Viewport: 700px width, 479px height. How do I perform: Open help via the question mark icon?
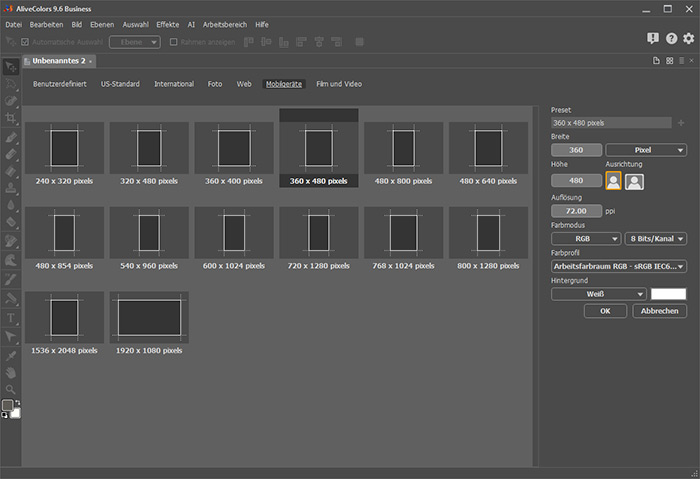pyautogui.click(x=671, y=38)
